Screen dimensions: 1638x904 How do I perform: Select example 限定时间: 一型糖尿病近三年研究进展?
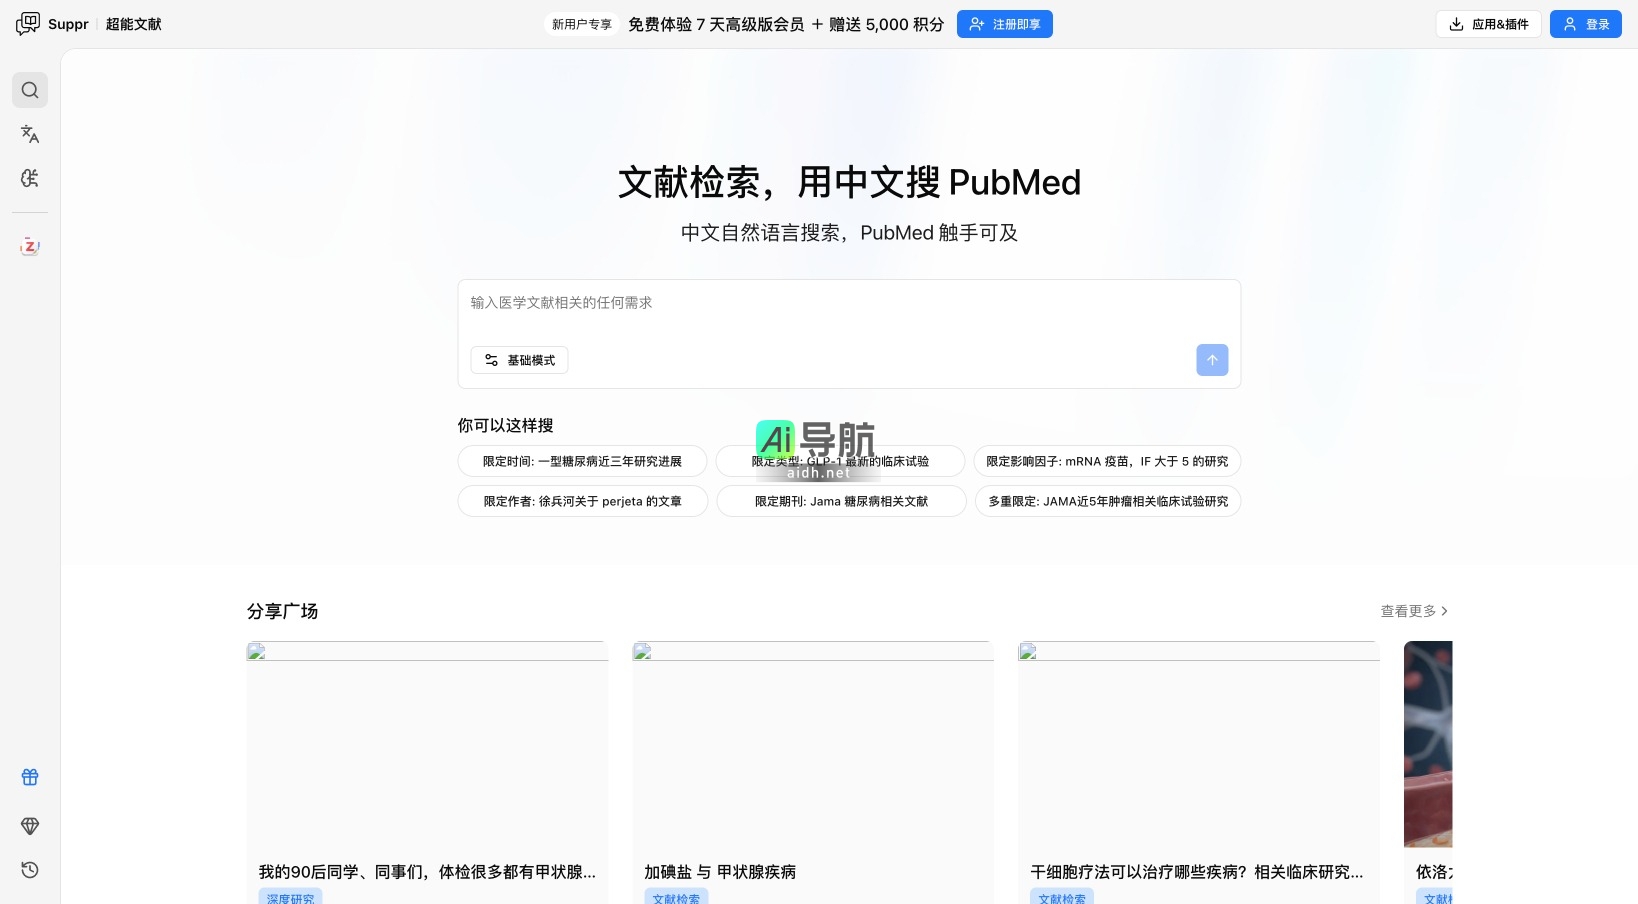pyautogui.click(x=582, y=461)
